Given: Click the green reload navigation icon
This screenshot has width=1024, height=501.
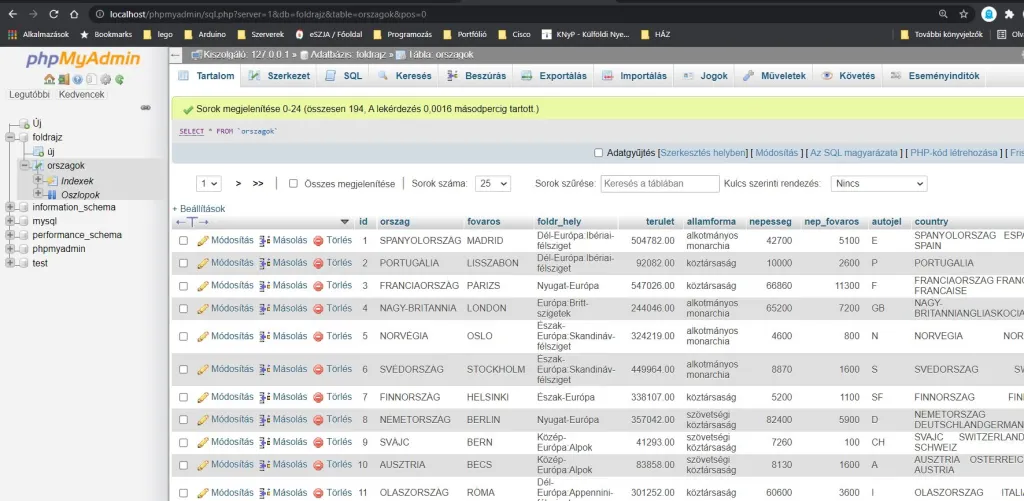Looking at the screenshot, I should 120,80.
